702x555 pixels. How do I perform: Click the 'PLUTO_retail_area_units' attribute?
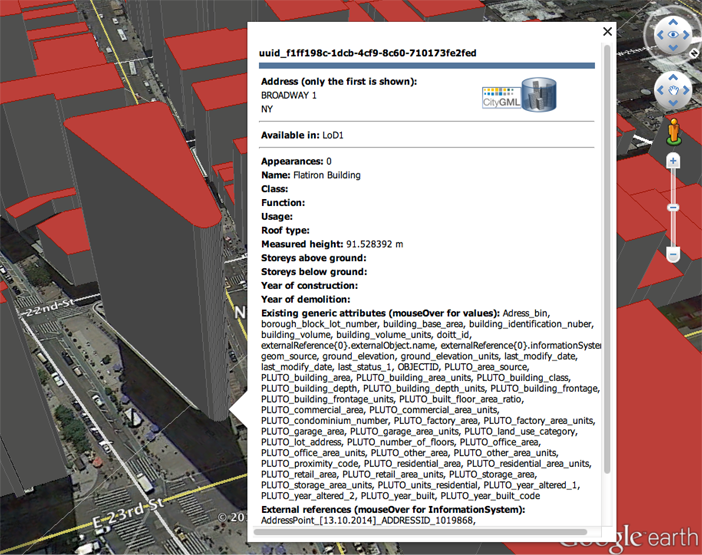(393, 474)
